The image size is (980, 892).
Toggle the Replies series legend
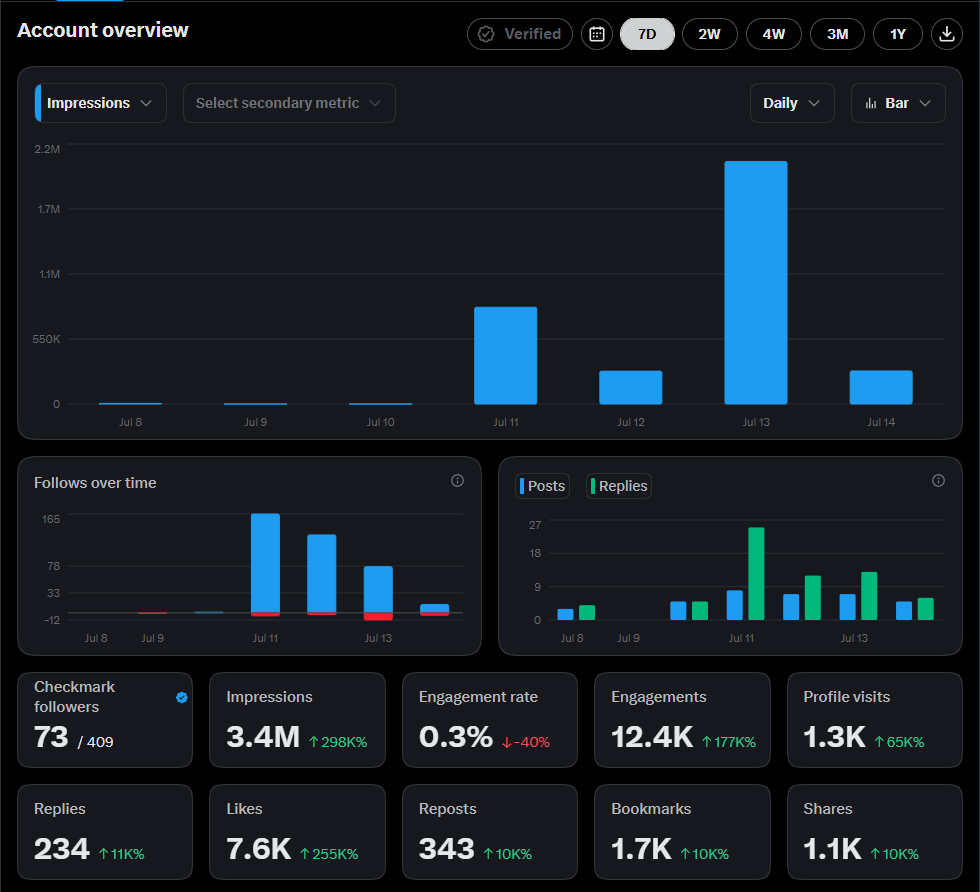click(619, 486)
